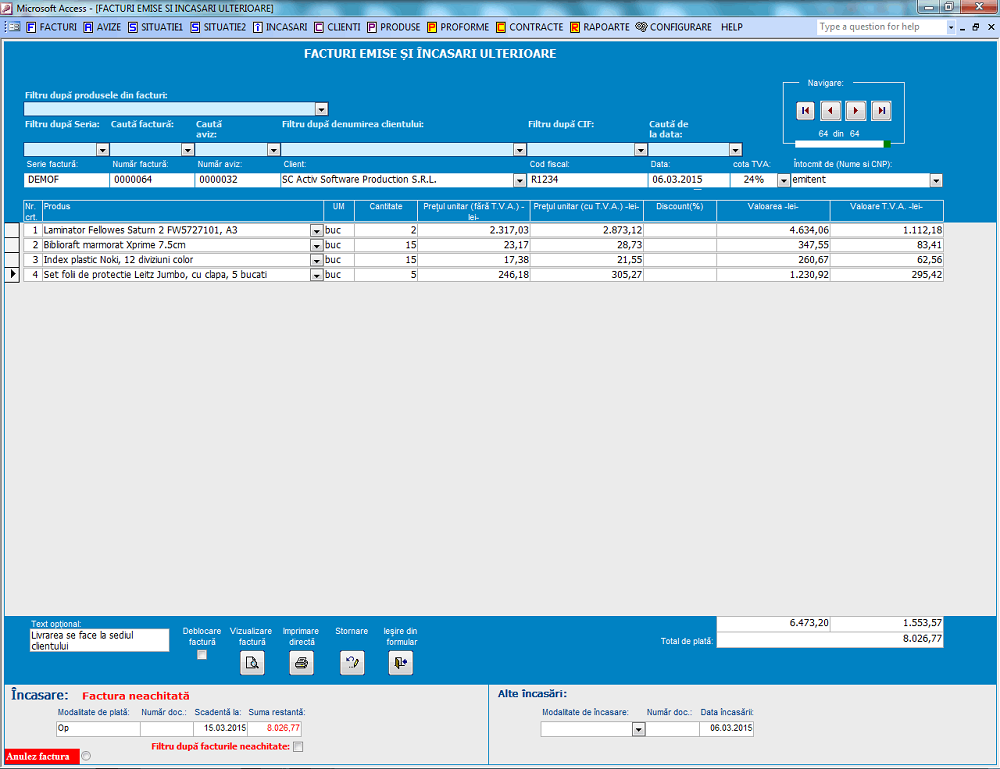The height and width of the screenshot is (769, 1000).
Task: Click the Data încasării field
Action: click(726, 728)
